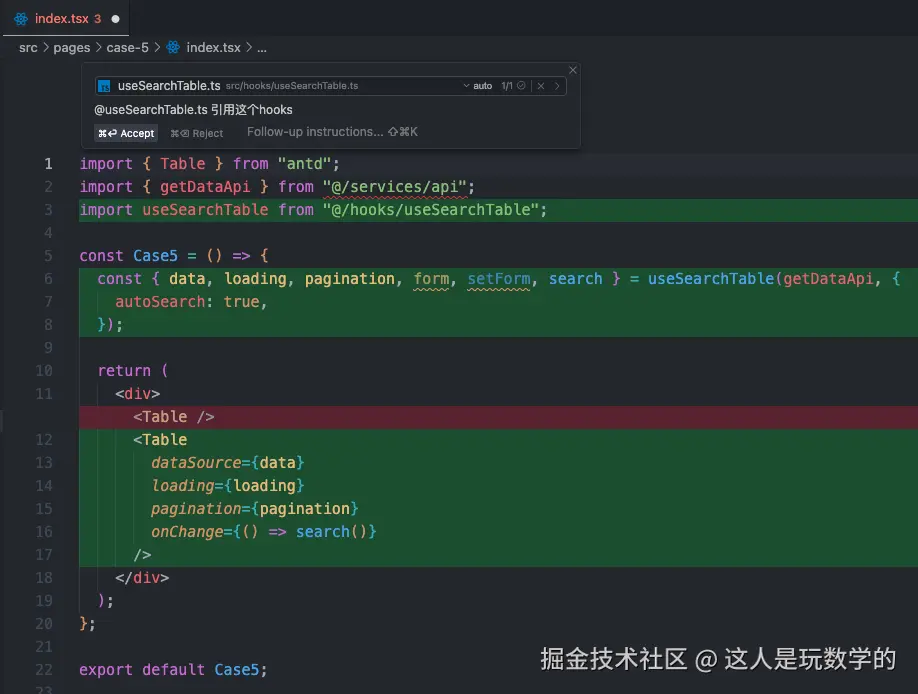The image size is (918, 694).
Task: Open the case-5 breadcrumb segment
Action: (127, 47)
